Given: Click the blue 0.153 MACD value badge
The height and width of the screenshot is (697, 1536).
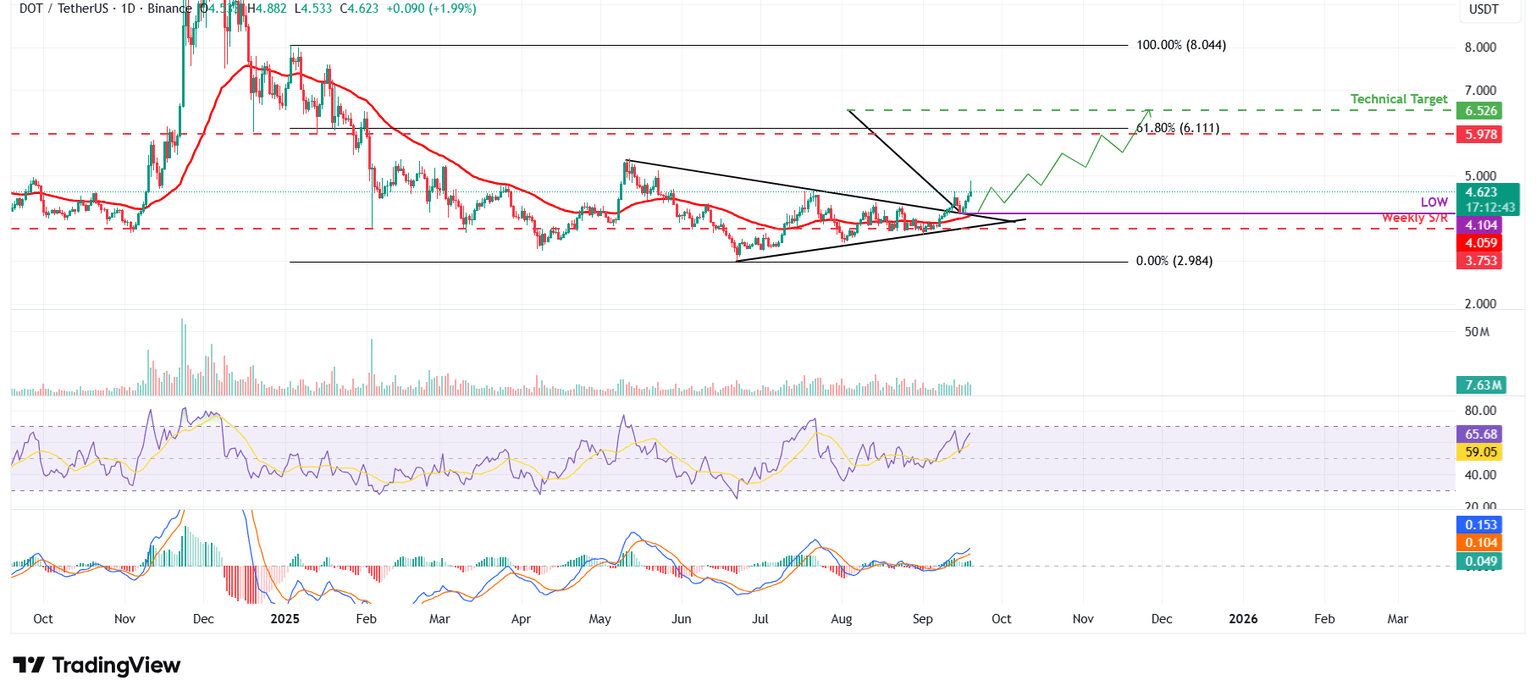Looking at the screenshot, I should pos(1481,524).
